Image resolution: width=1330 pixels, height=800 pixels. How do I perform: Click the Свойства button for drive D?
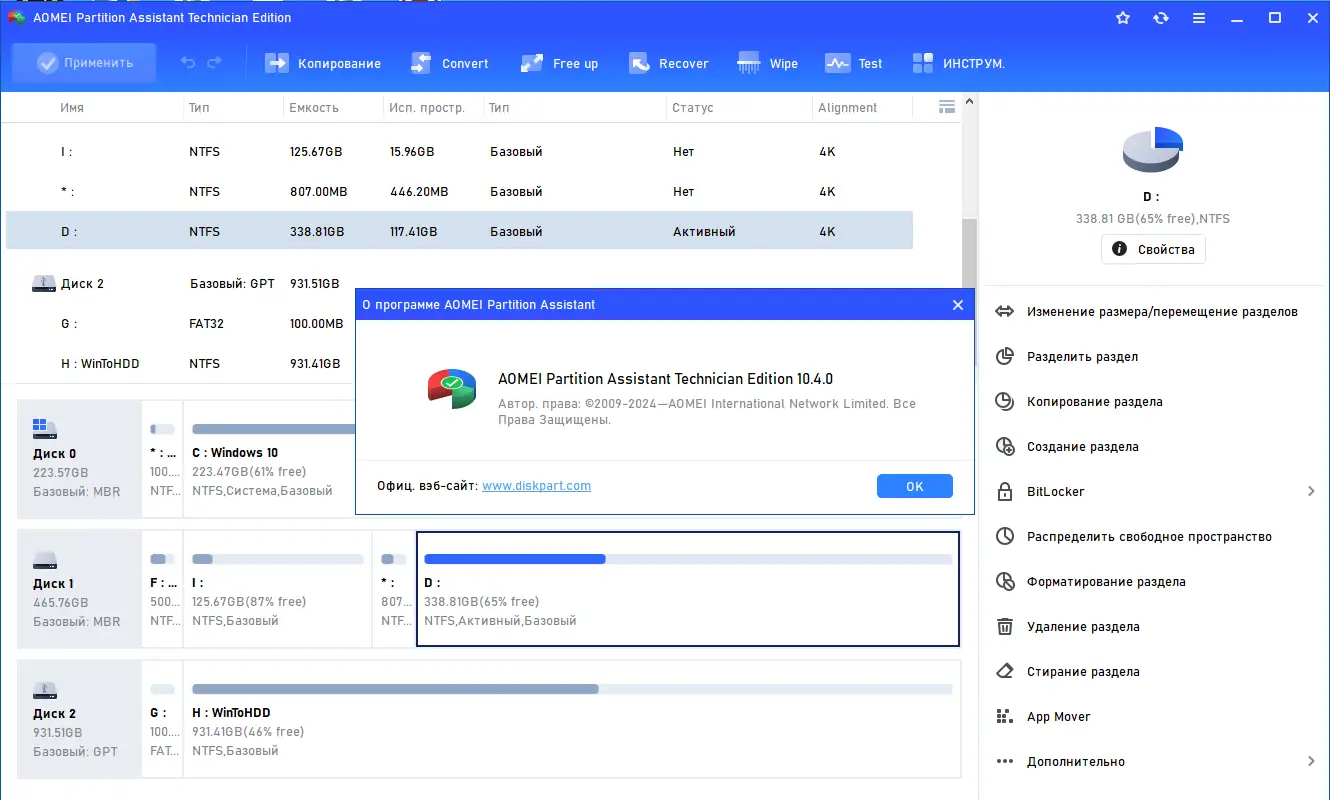[x=1153, y=249]
